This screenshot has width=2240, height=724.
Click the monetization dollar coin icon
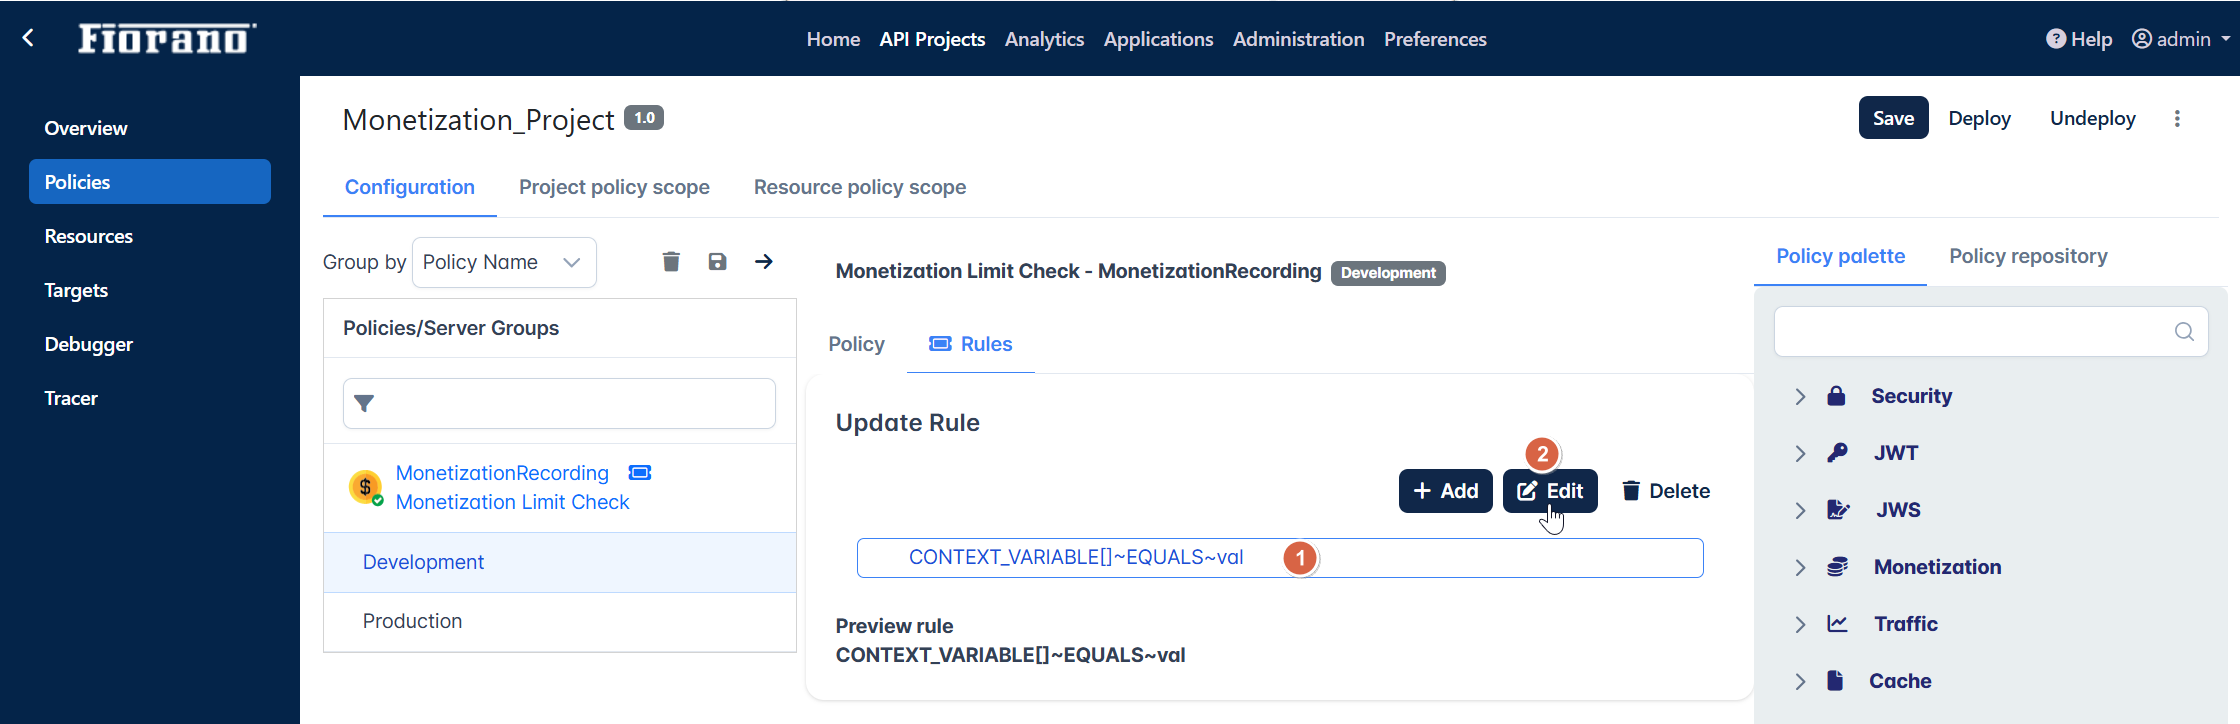tap(366, 488)
